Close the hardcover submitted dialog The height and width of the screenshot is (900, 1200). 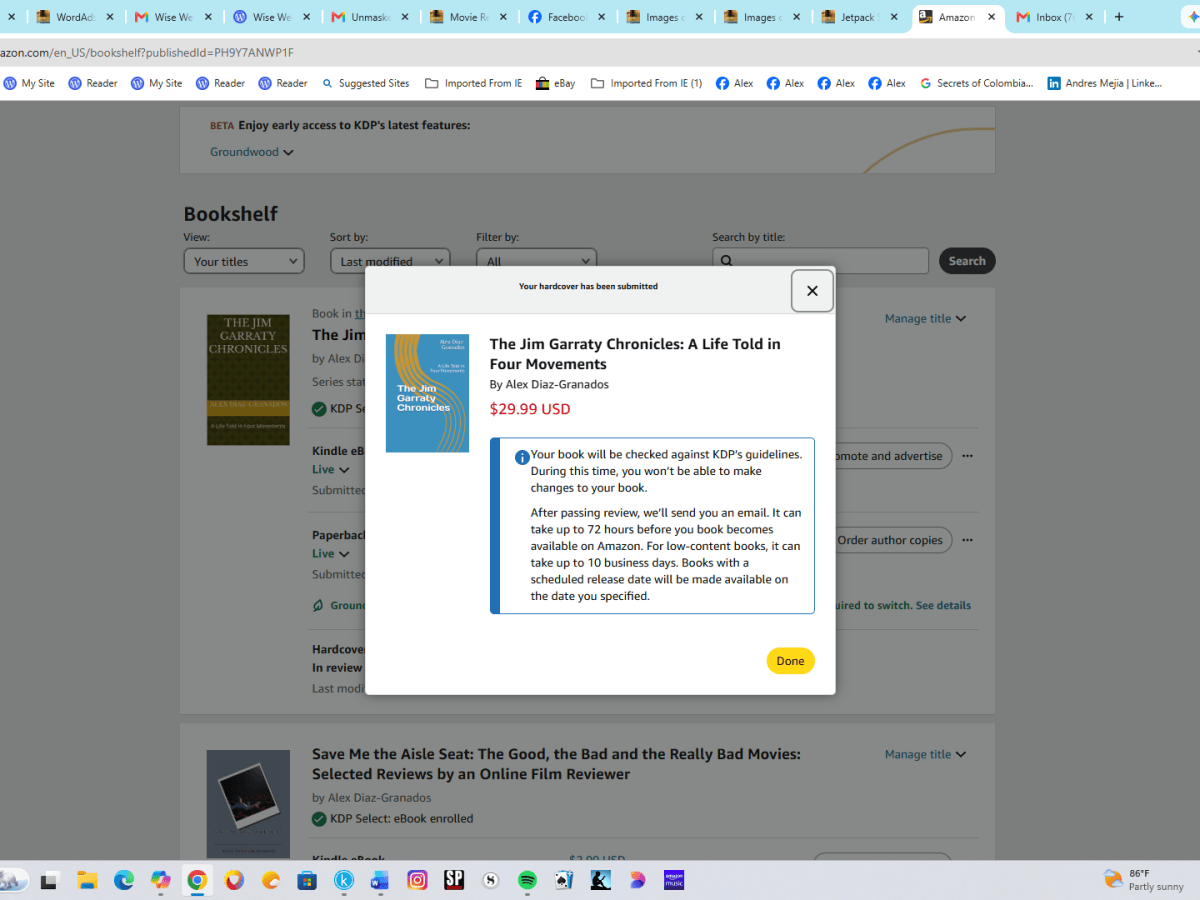(812, 291)
